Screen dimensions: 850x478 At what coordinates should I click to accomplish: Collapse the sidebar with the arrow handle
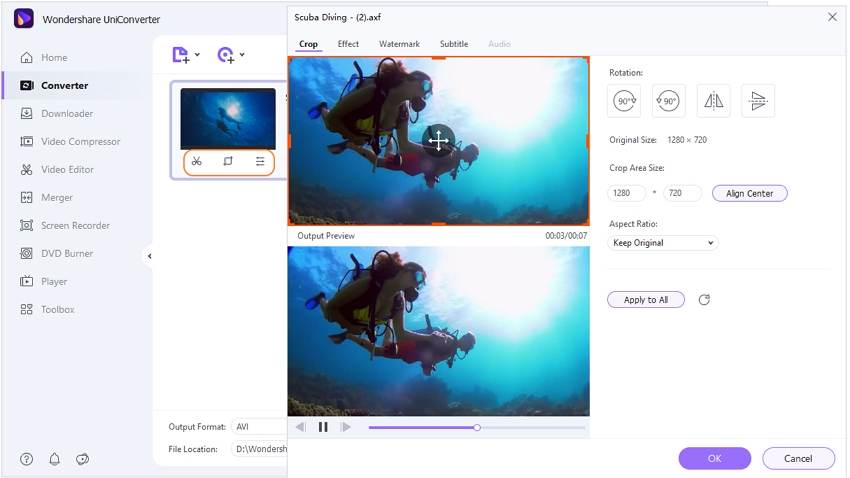coord(149,256)
